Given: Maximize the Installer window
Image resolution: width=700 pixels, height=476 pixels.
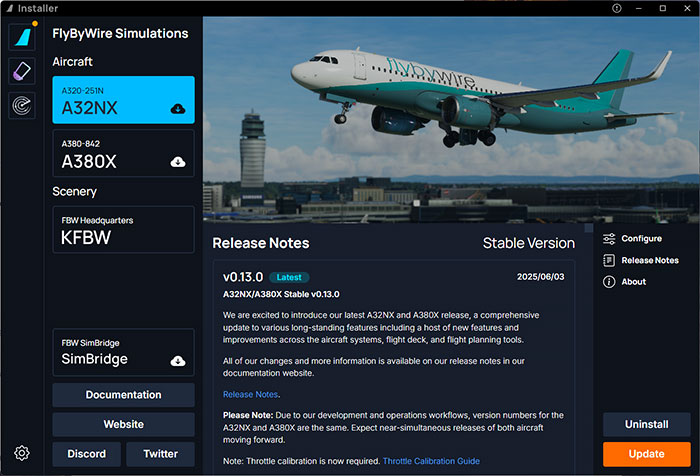Looking at the screenshot, I should [x=663, y=8].
